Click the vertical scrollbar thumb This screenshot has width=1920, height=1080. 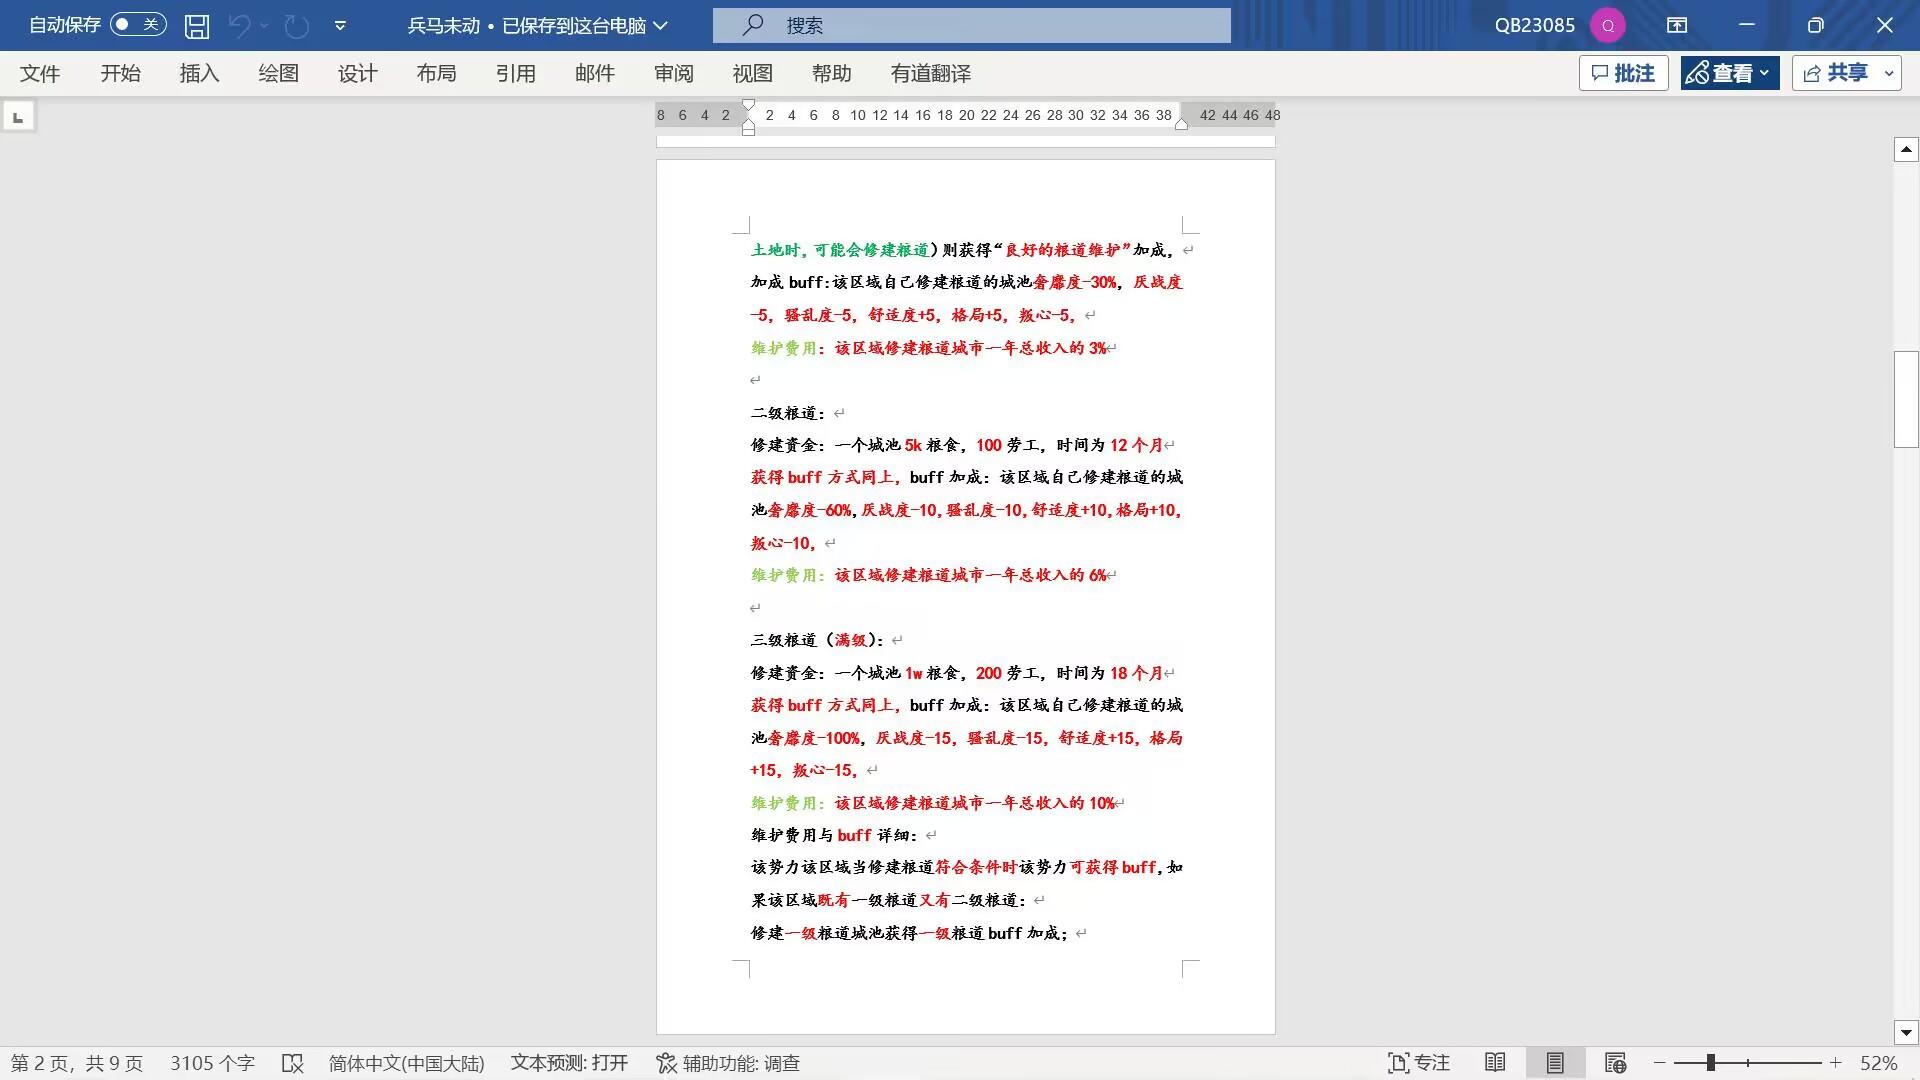pos(1906,399)
